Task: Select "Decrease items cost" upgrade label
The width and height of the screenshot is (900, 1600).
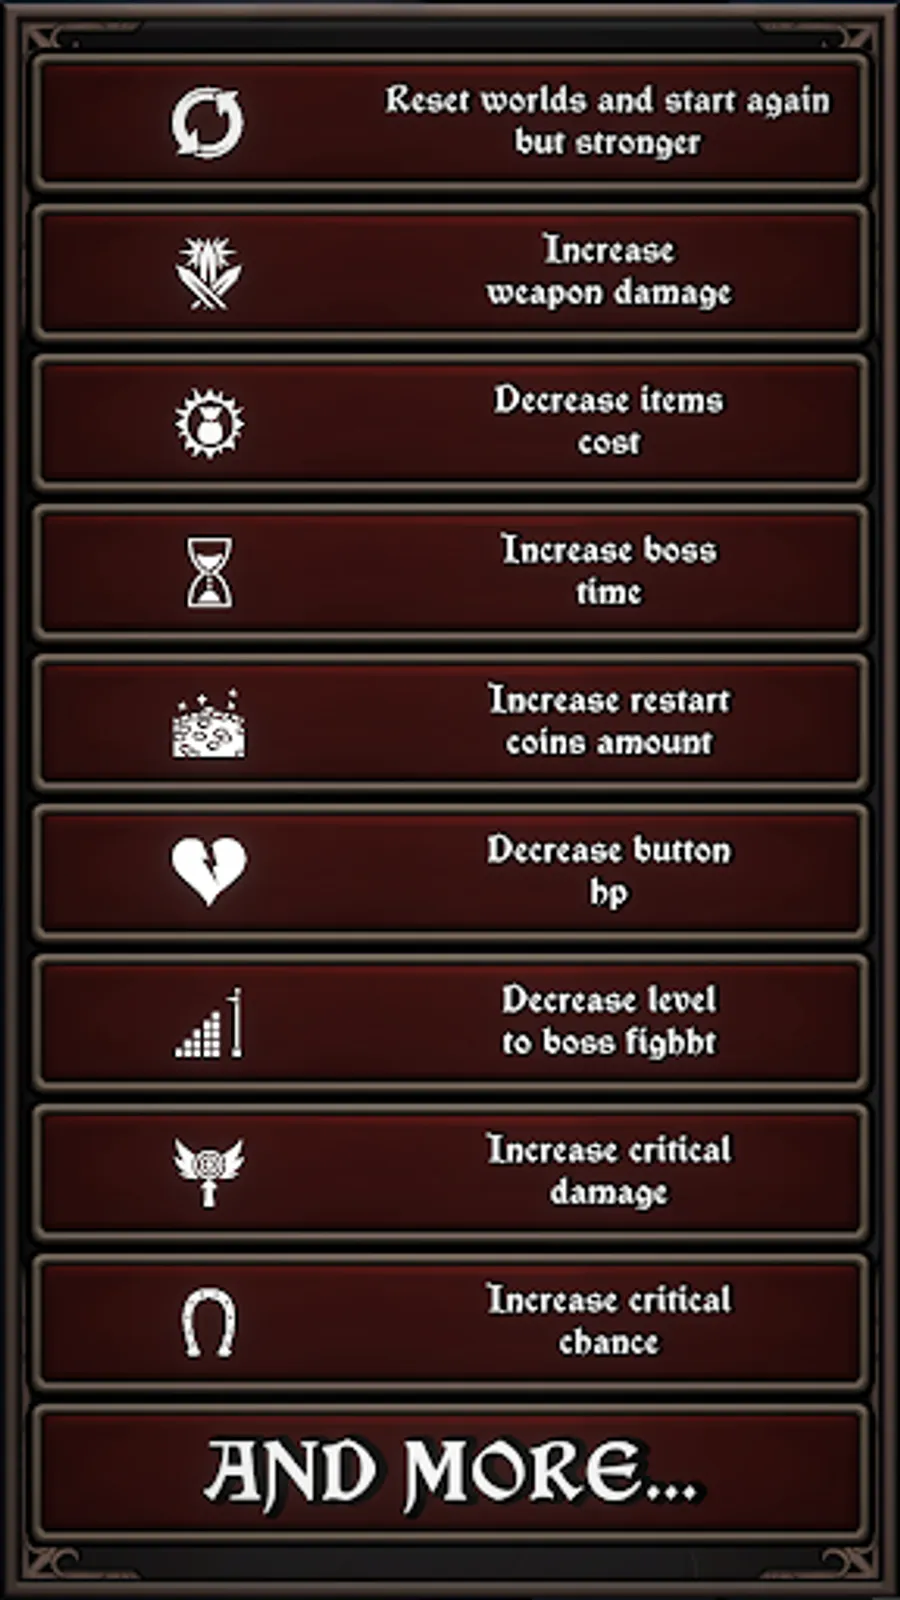Action: 608,421
